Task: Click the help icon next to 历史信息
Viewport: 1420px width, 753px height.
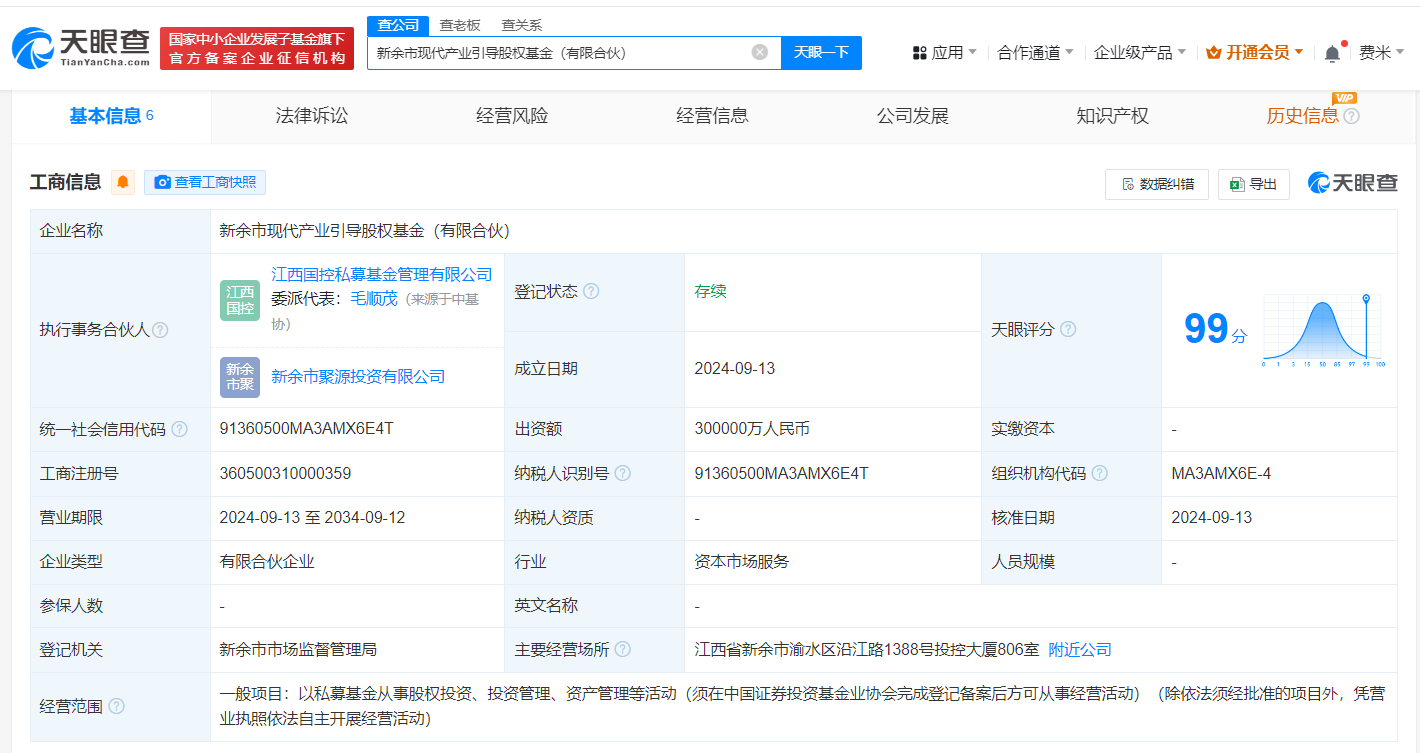Action: click(x=1352, y=116)
